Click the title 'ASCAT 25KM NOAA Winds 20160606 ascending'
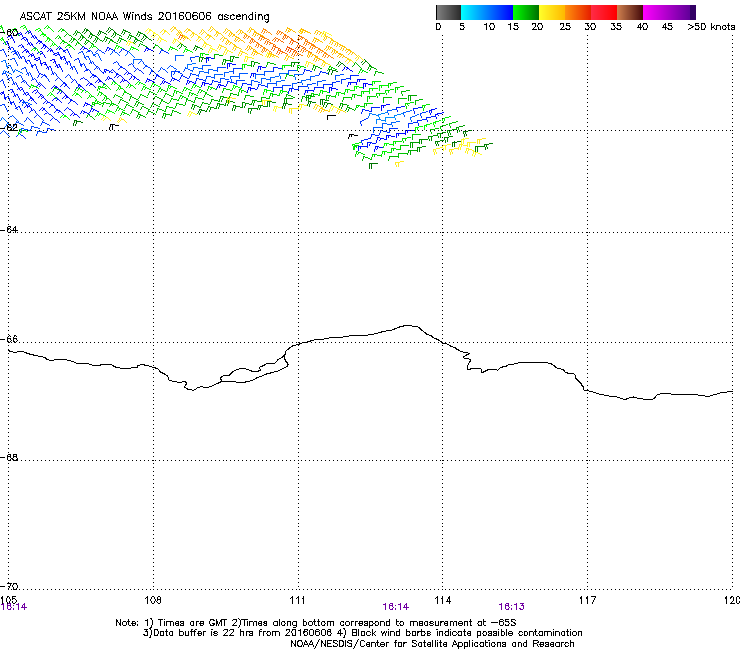The image size is (740, 650). click(x=144, y=17)
